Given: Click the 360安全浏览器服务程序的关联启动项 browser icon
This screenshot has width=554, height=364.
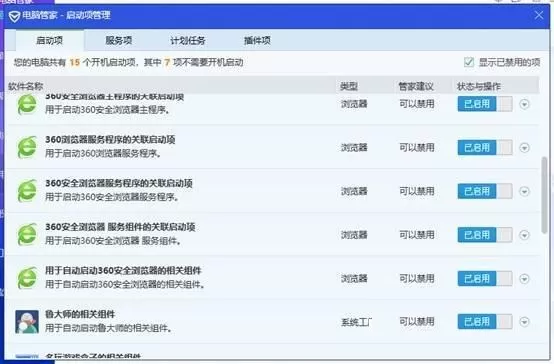Looking at the screenshot, I should point(27,191).
